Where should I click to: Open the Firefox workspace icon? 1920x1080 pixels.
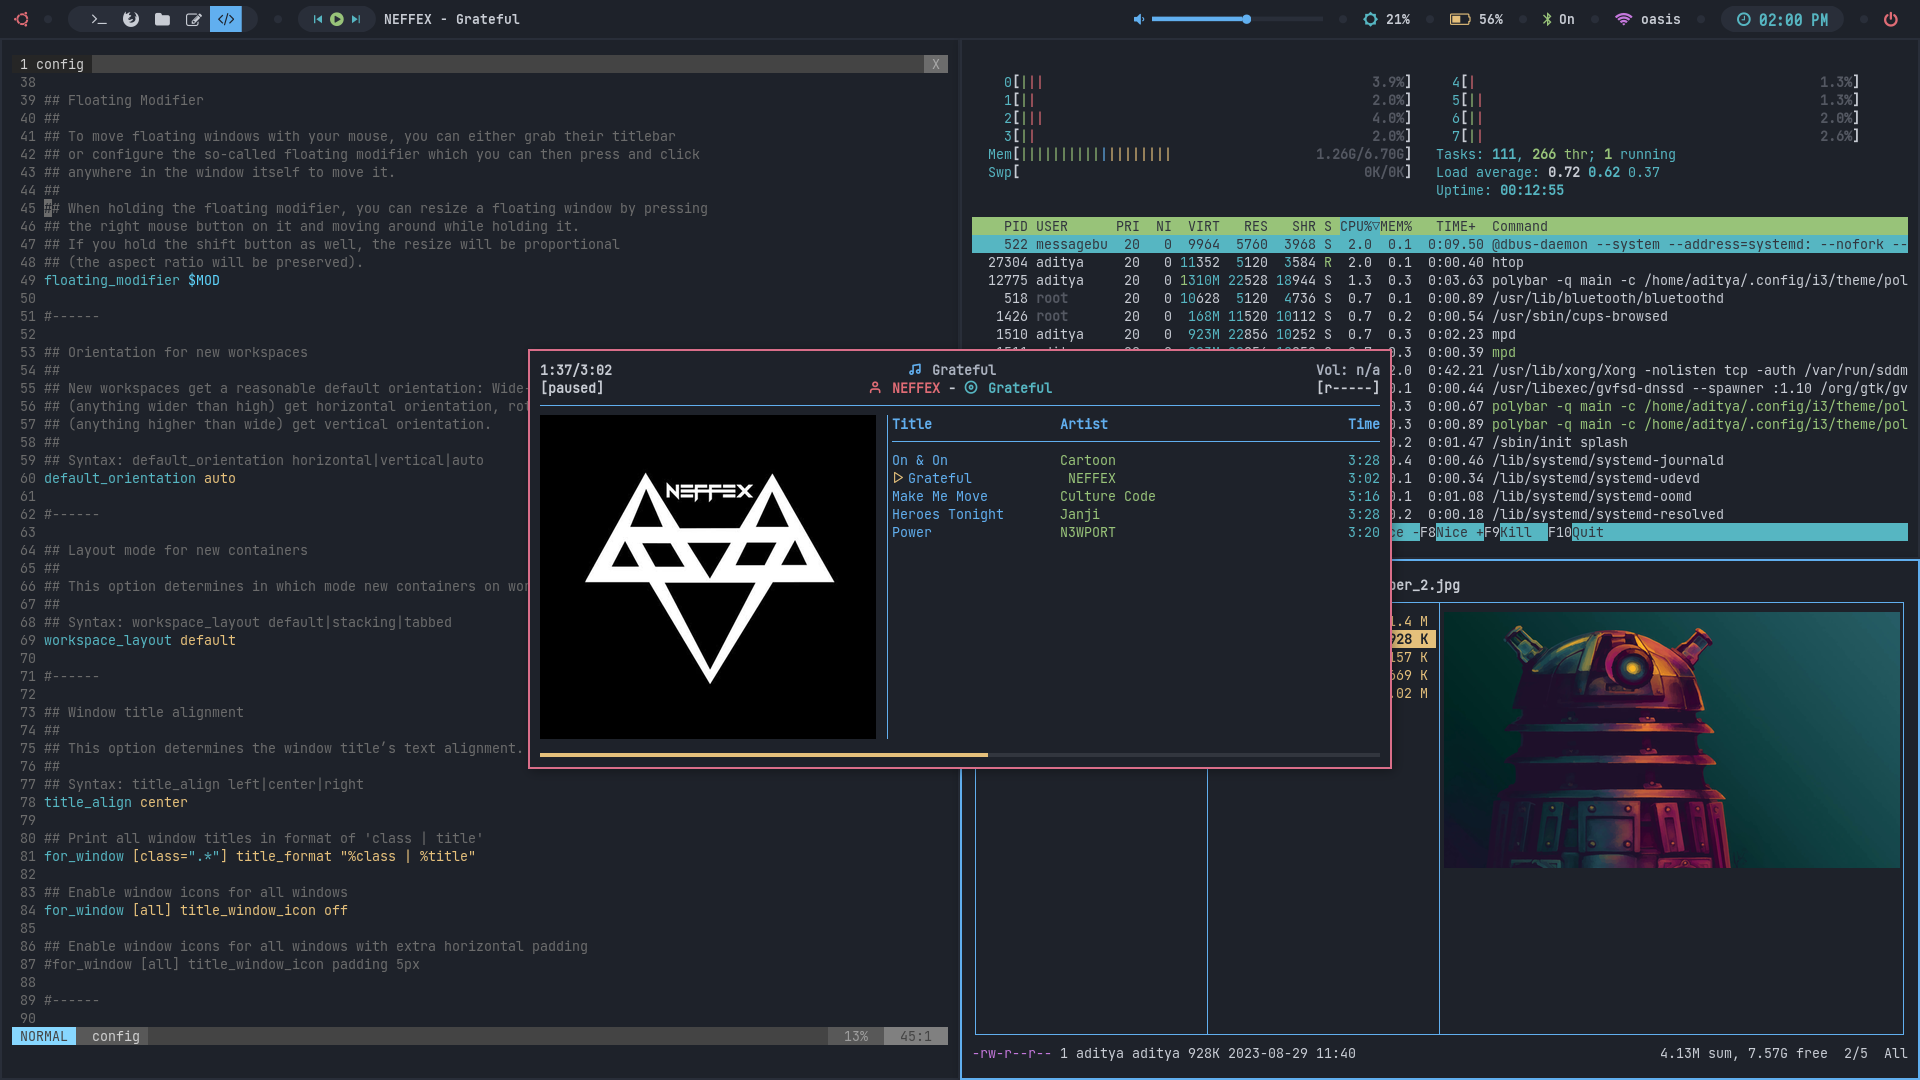pos(130,19)
